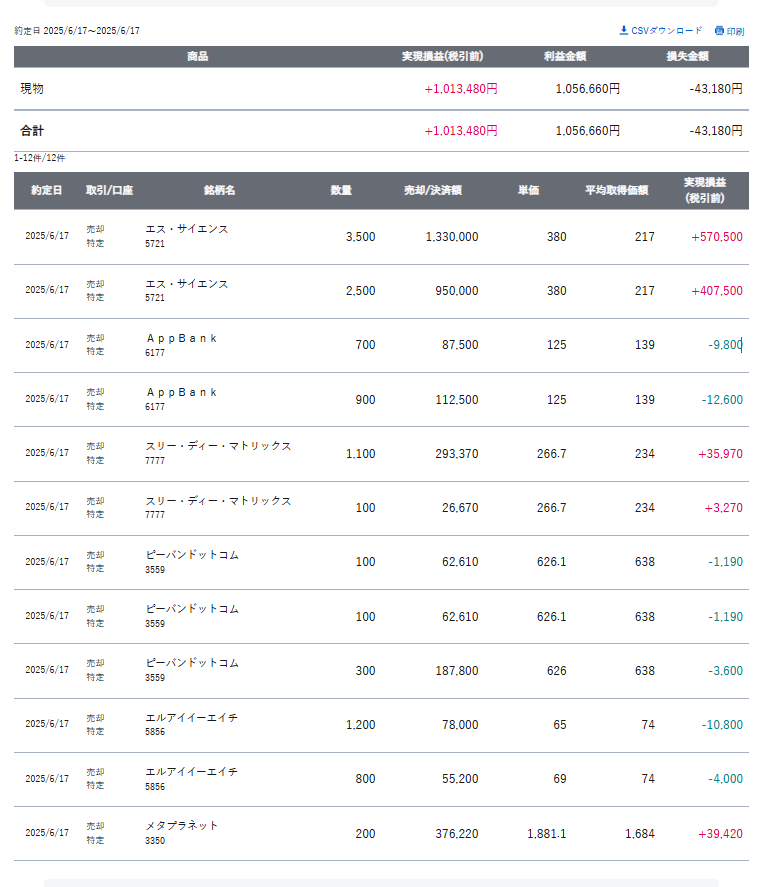The width and height of the screenshot is (768, 887).
Task: Select the 銘柄名 column header
Action: (219, 191)
